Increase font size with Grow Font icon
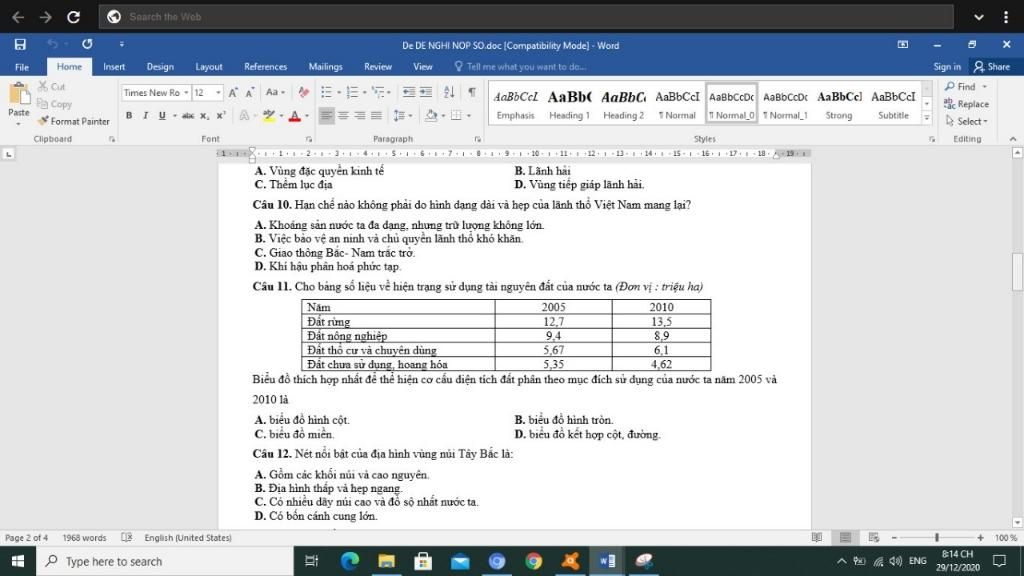This screenshot has height=576, width=1024. (233, 93)
